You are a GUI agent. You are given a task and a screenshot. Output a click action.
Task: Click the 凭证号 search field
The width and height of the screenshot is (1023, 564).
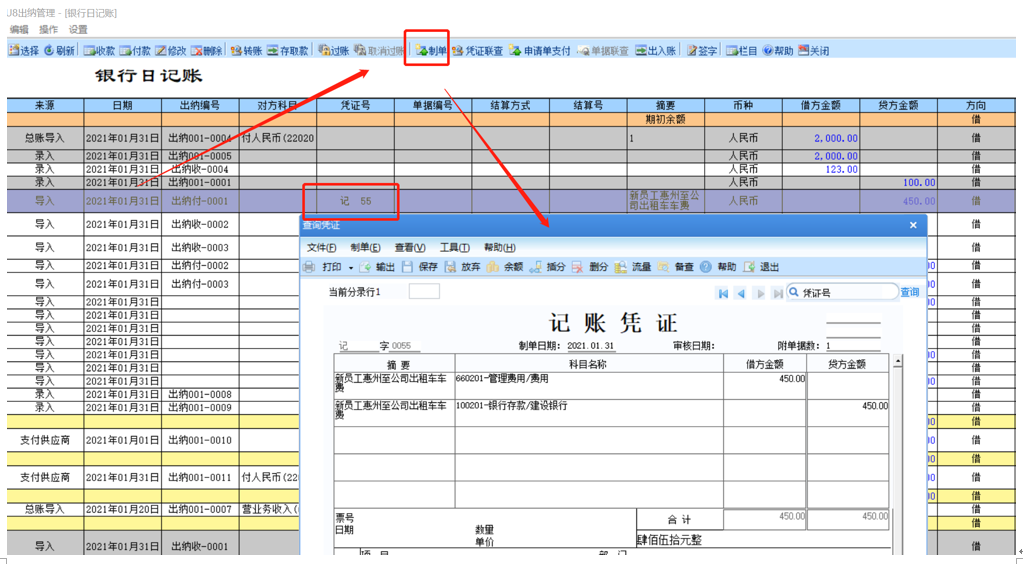point(842,292)
